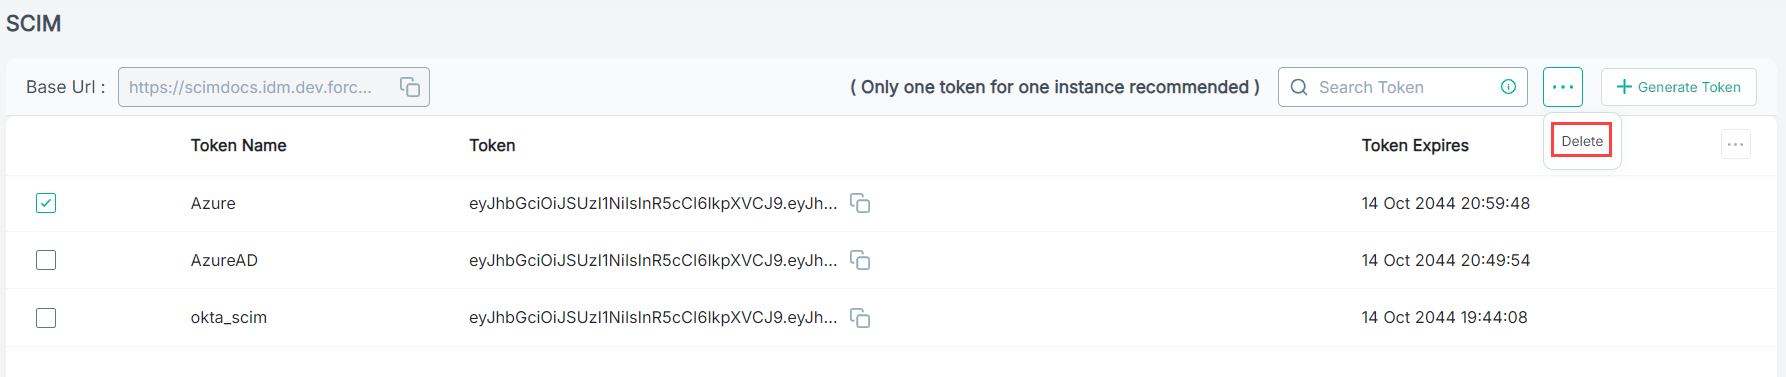Click the Token column header
Viewport: 1786px width, 377px height.
point(492,146)
